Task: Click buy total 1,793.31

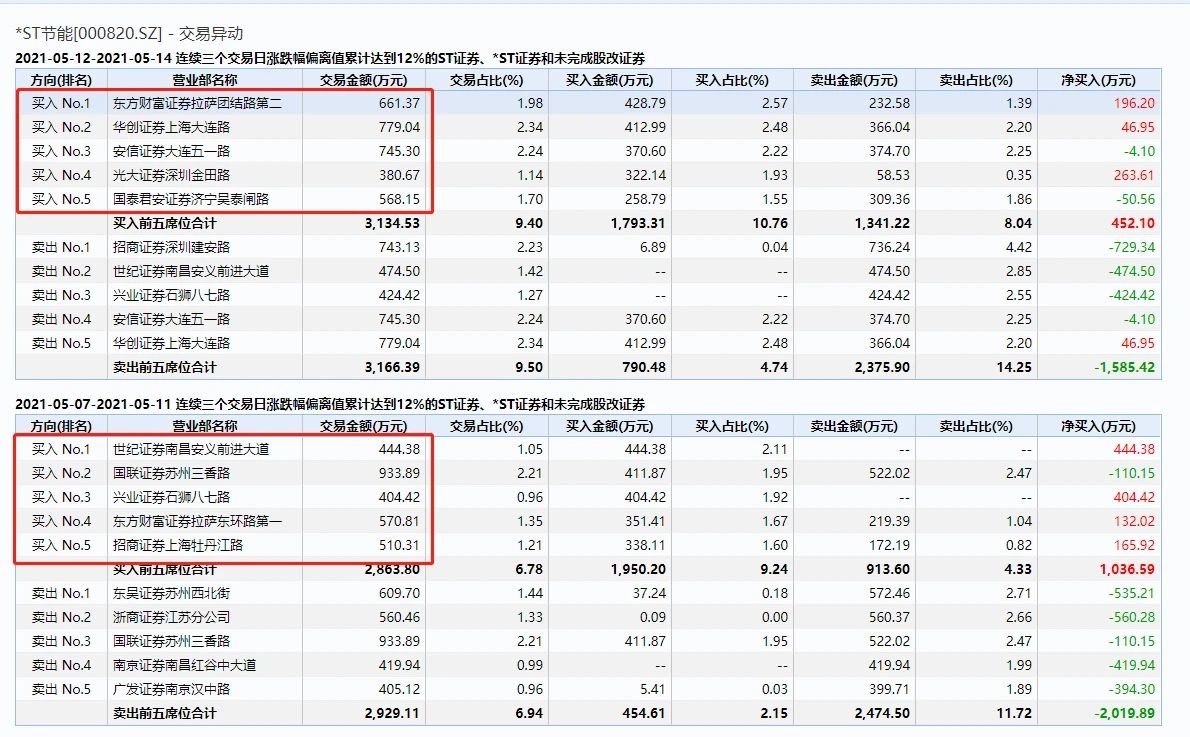Action: 638,223
